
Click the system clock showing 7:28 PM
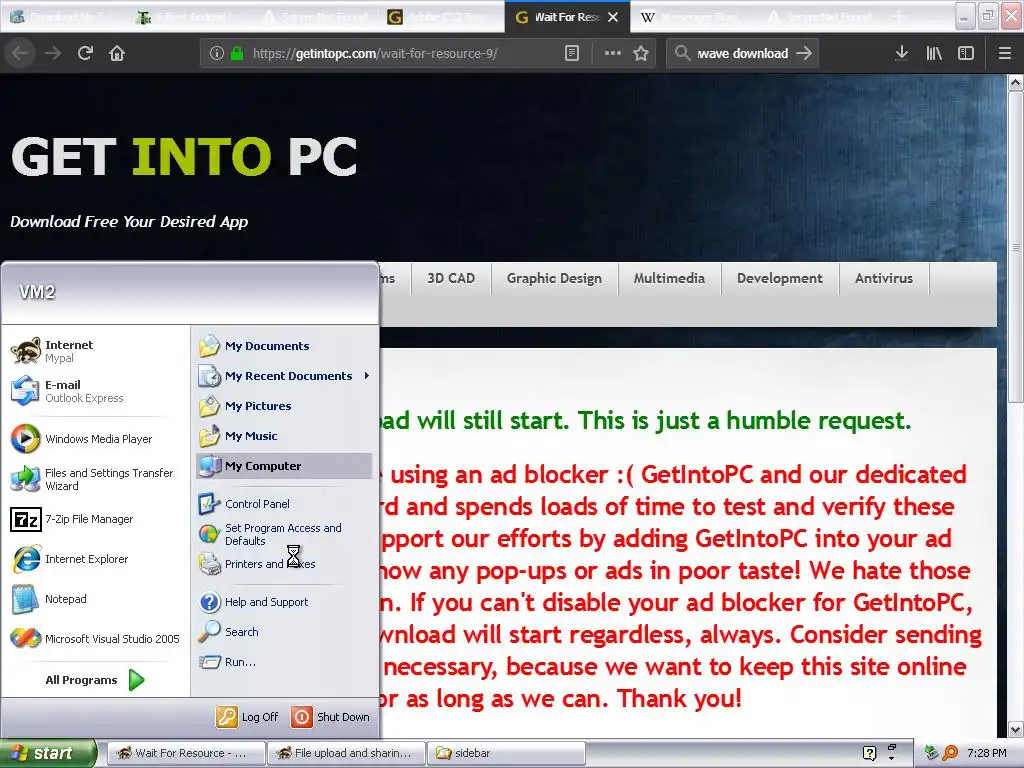[986, 753]
